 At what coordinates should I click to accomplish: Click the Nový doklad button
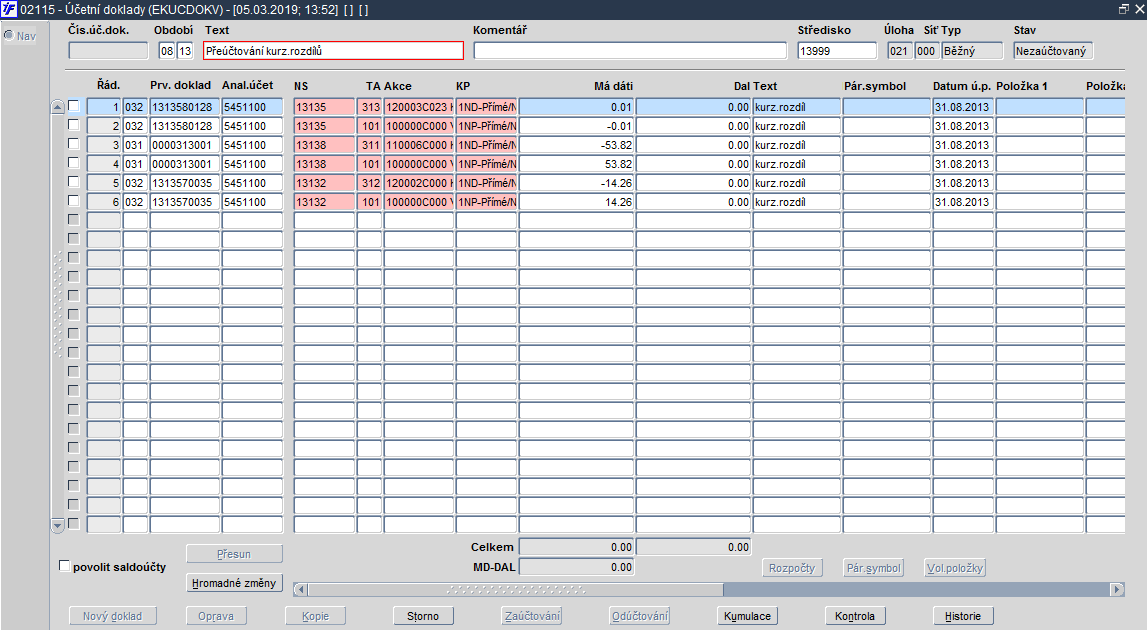point(112,616)
